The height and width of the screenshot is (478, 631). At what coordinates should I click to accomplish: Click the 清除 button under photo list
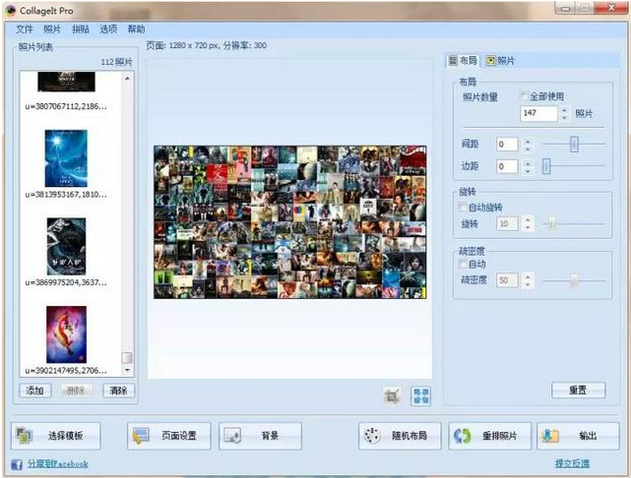coord(119,391)
